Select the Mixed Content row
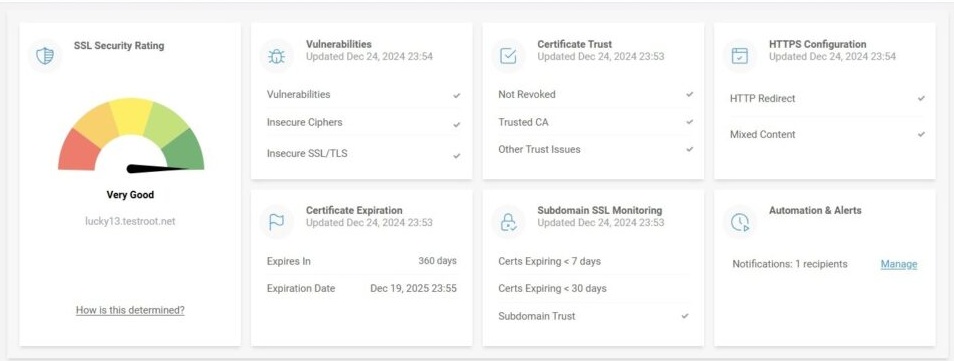 pyautogui.click(x=827, y=135)
